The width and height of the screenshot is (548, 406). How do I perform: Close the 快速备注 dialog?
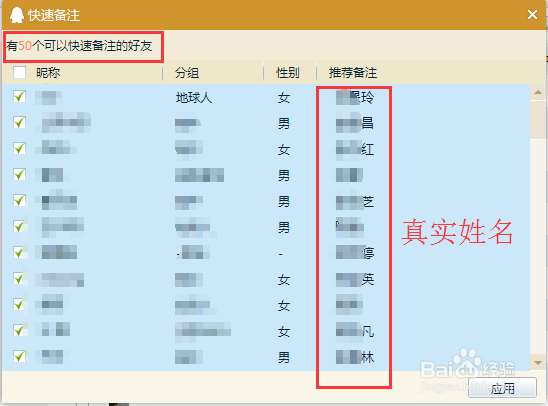pos(532,15)
